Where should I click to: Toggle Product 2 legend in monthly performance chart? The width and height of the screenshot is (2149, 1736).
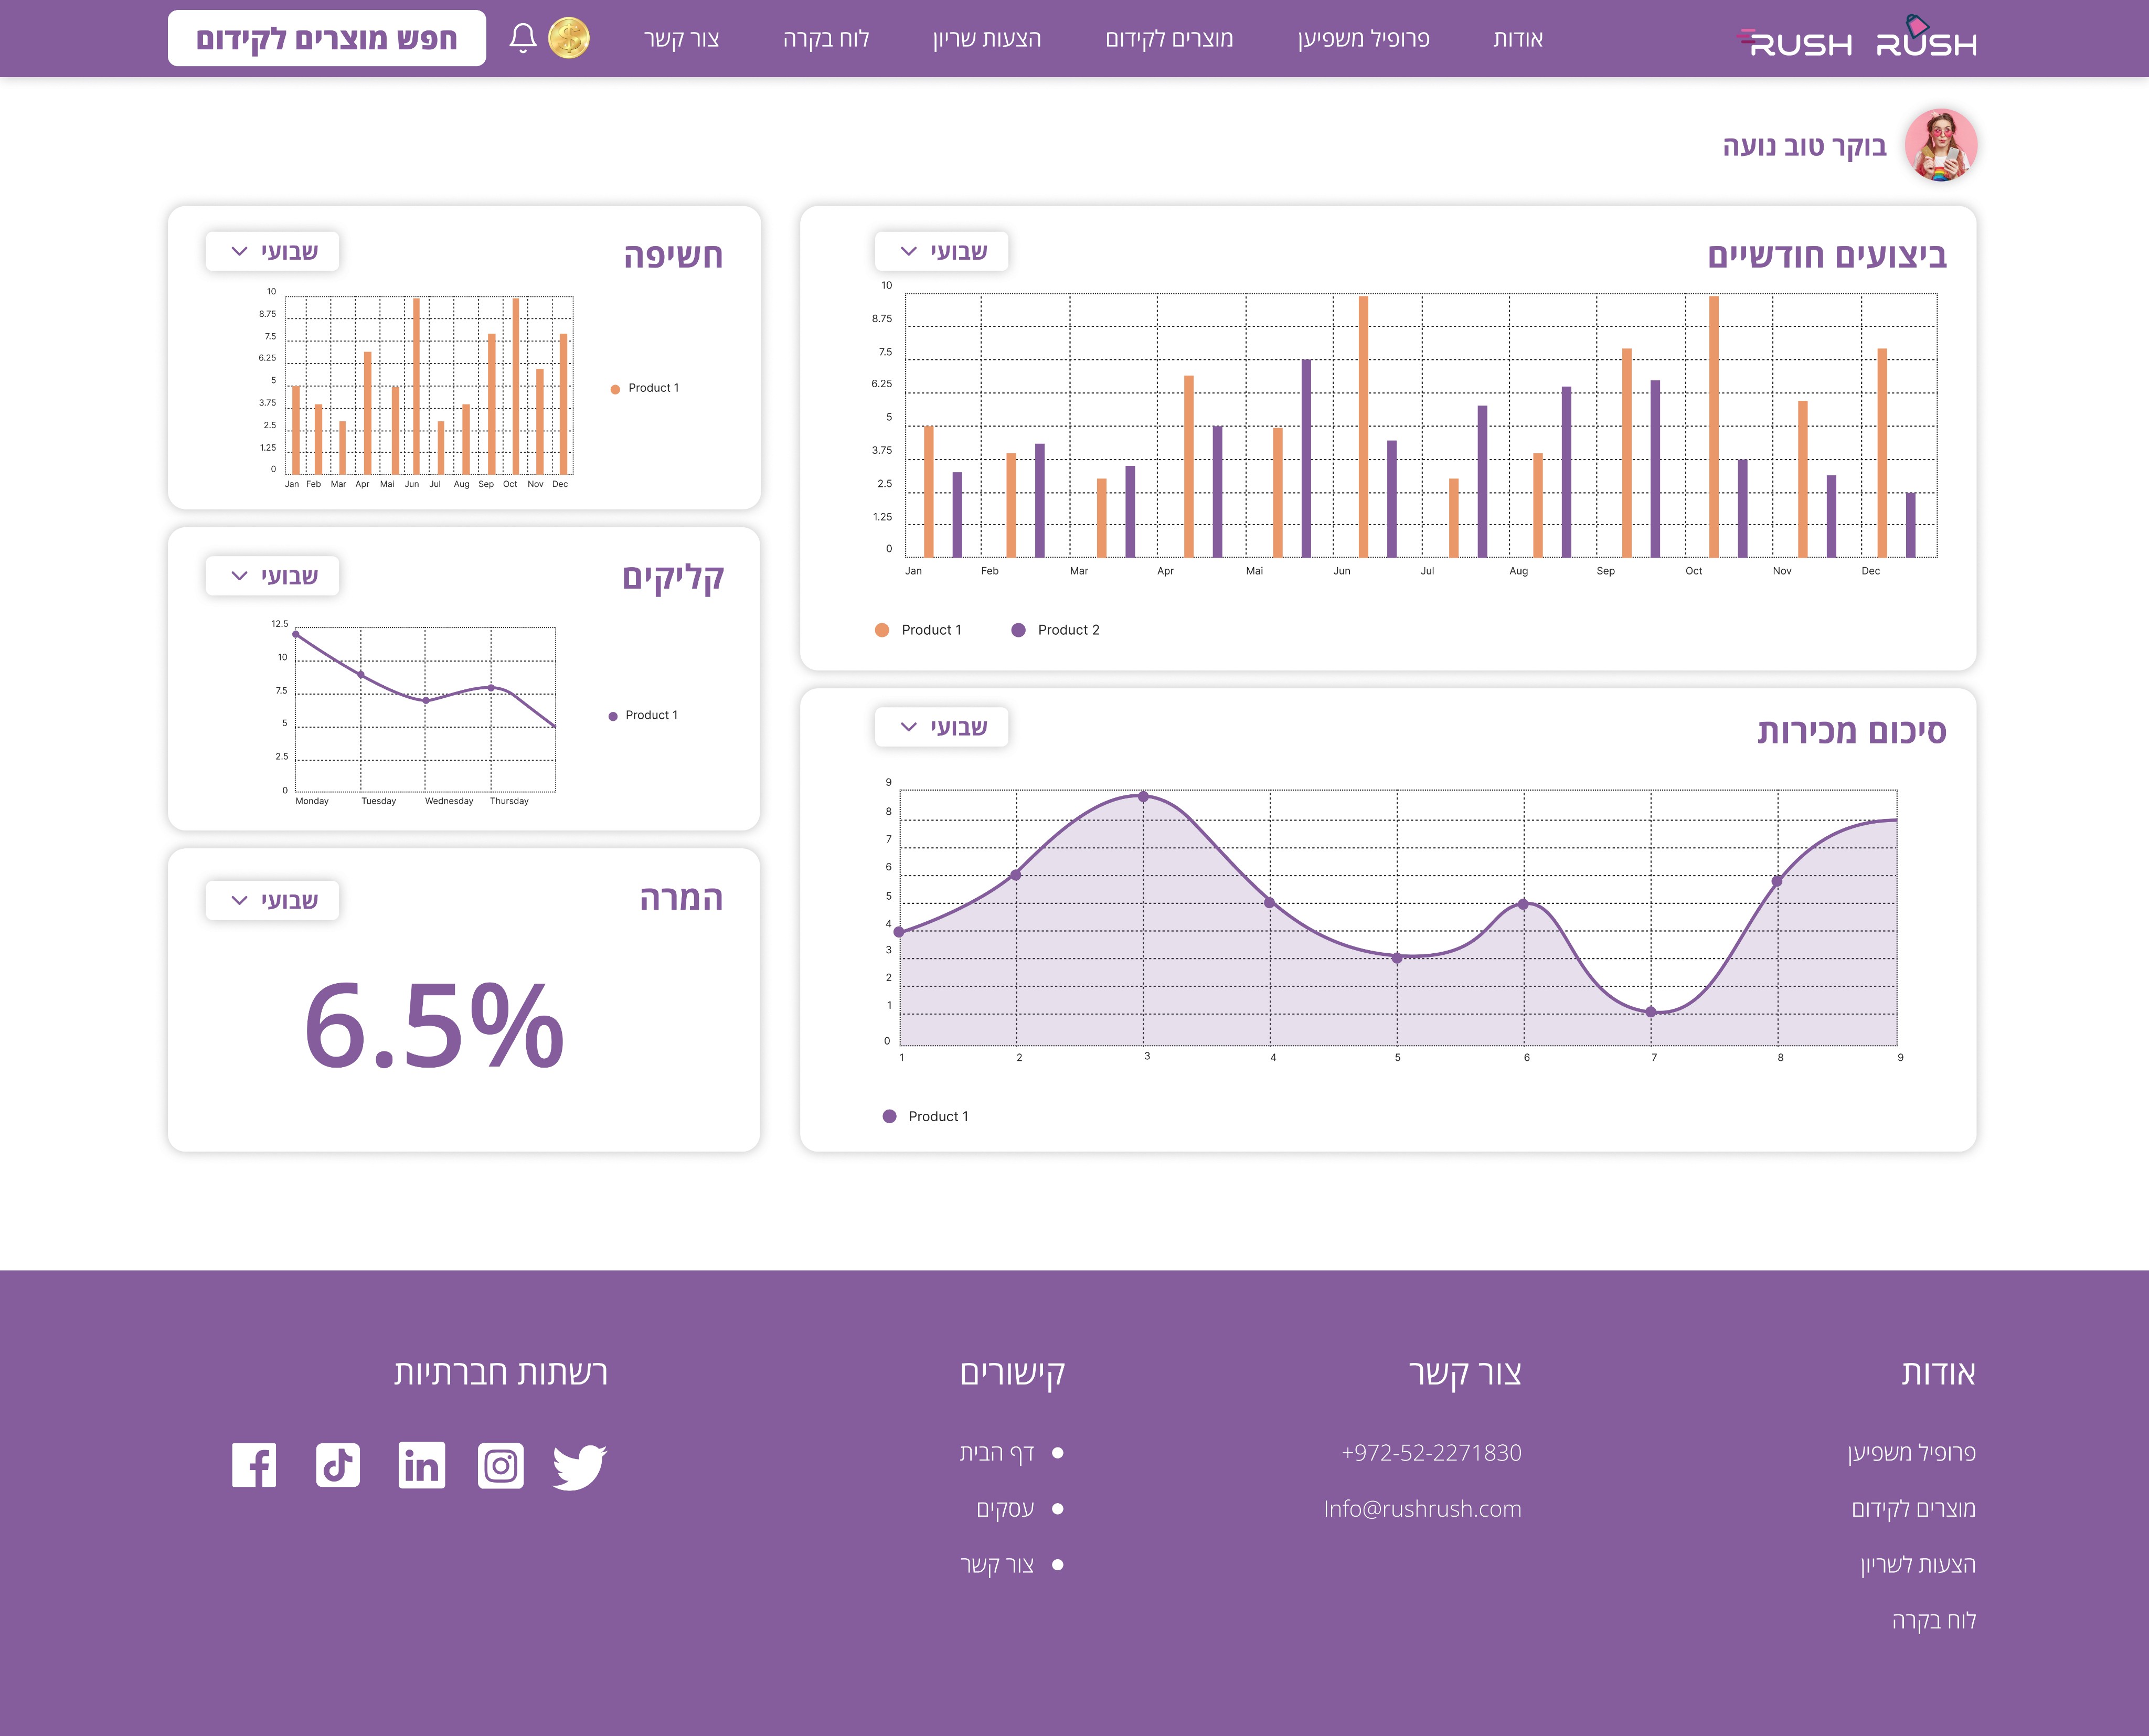coord(1055,630)
